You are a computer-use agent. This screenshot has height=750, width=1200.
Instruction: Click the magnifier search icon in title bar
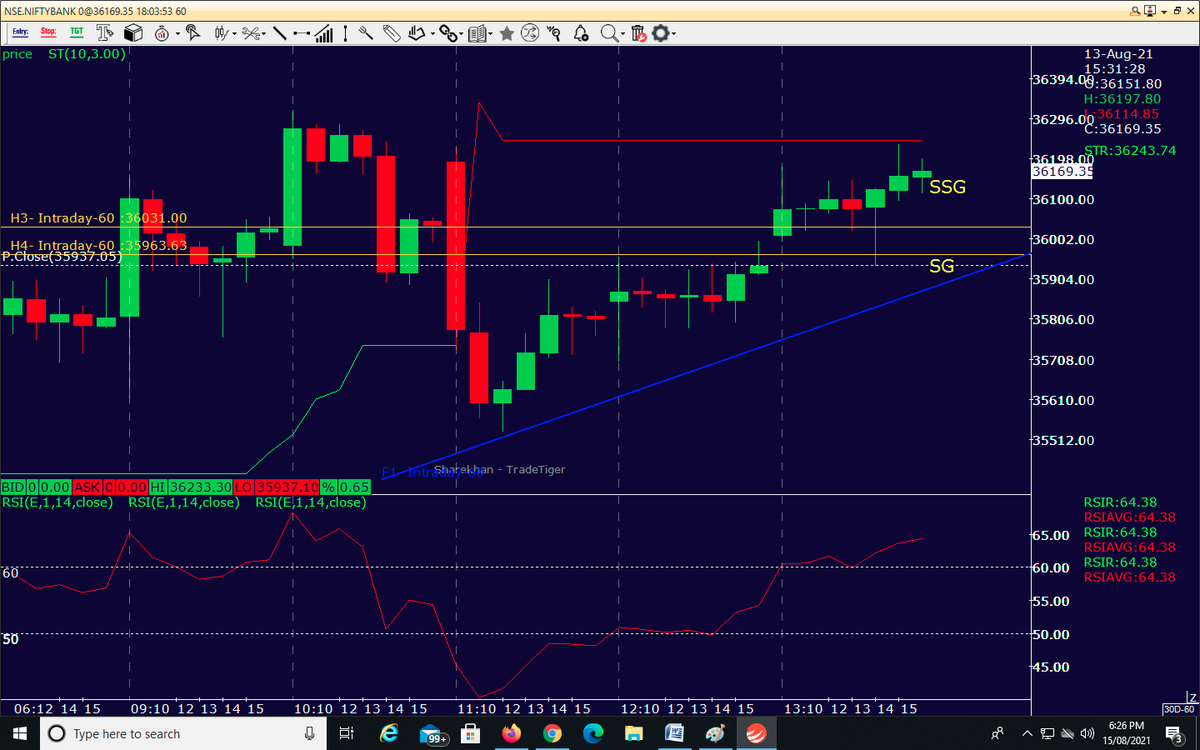tap(1135, 9)
